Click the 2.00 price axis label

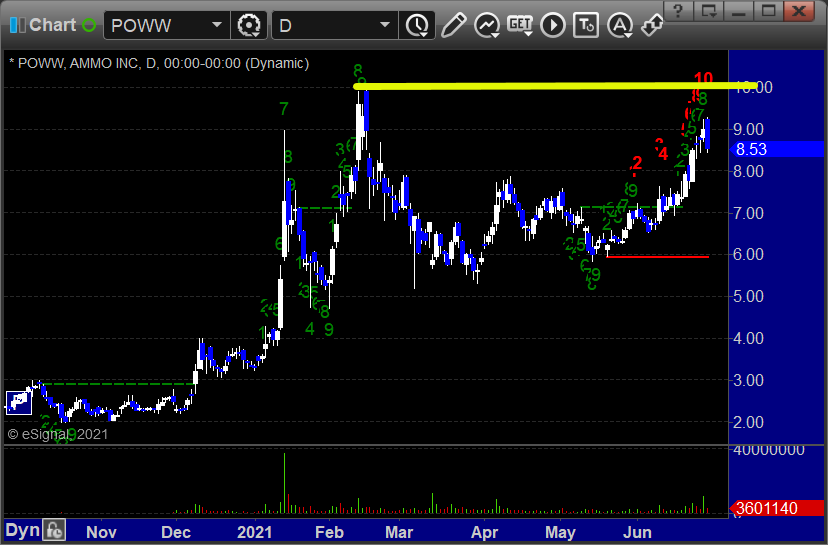(x=748, y=422)
